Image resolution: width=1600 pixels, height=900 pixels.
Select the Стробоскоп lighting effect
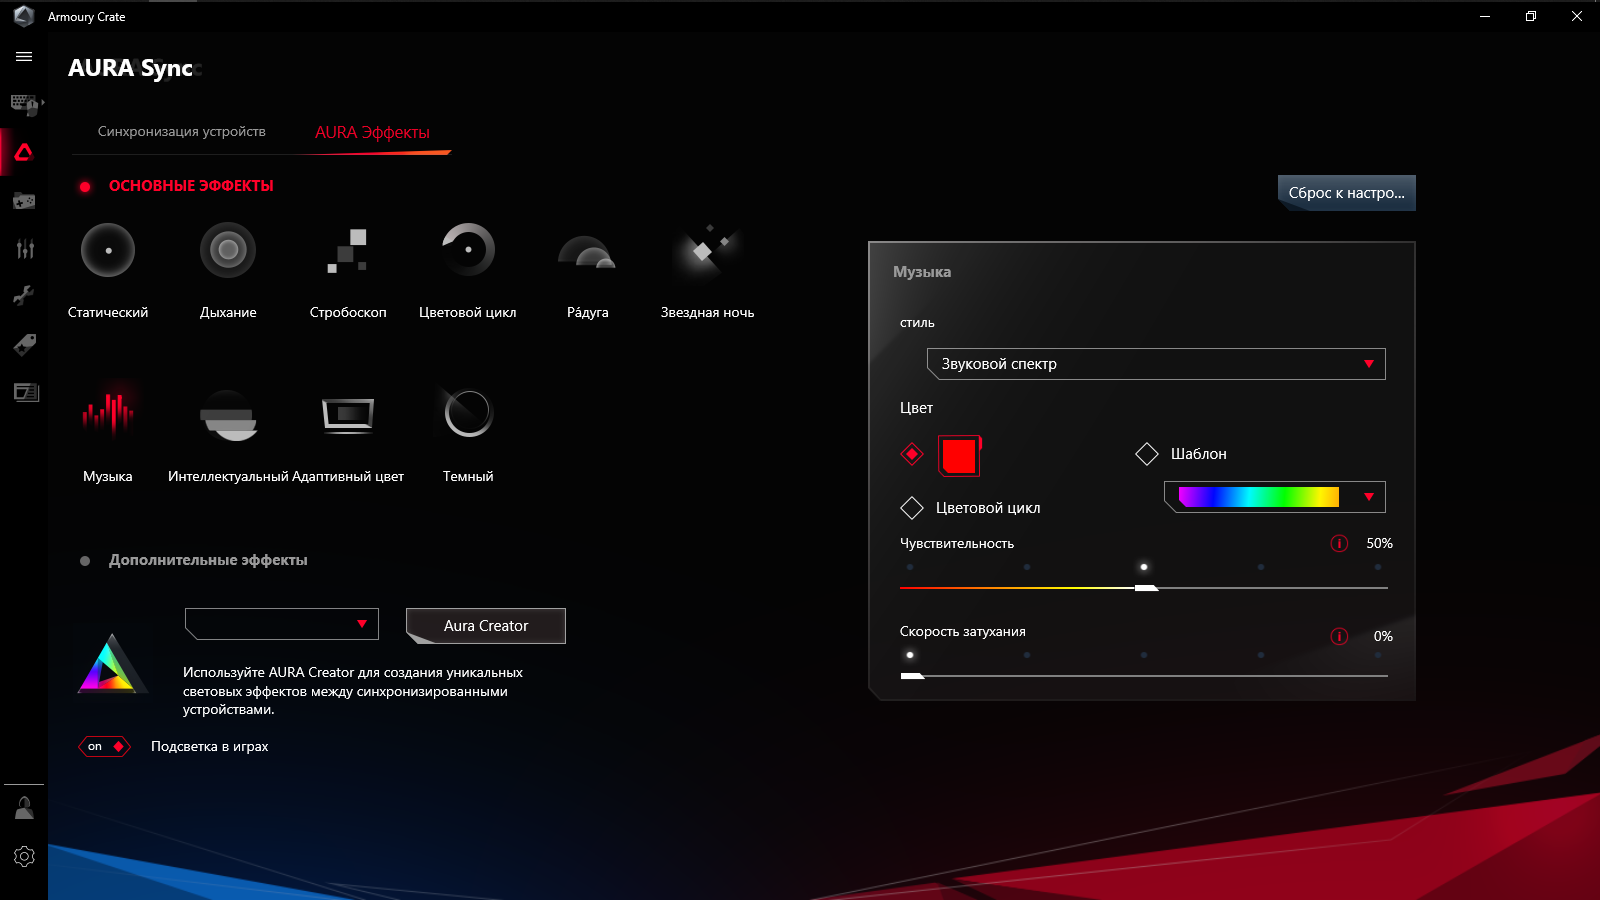[x=348, y=250]
